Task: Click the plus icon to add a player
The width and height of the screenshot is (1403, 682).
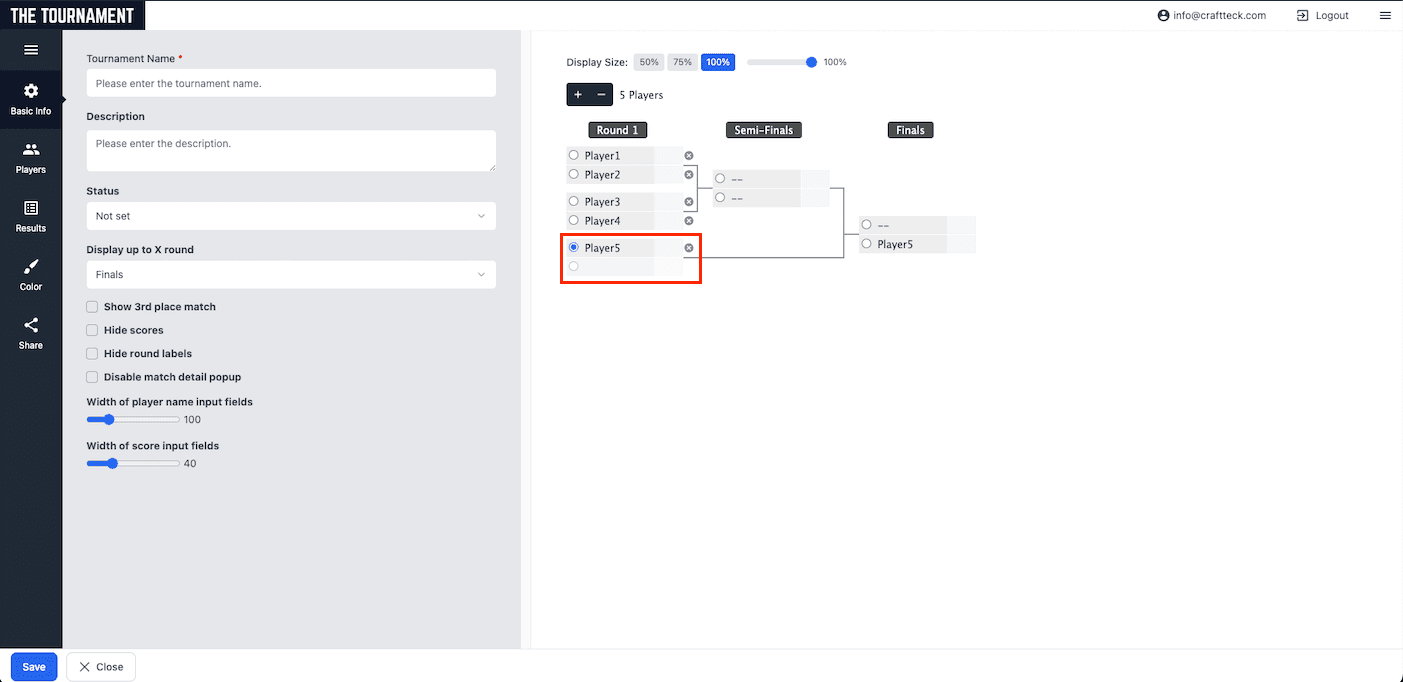Action: (578, 95)
